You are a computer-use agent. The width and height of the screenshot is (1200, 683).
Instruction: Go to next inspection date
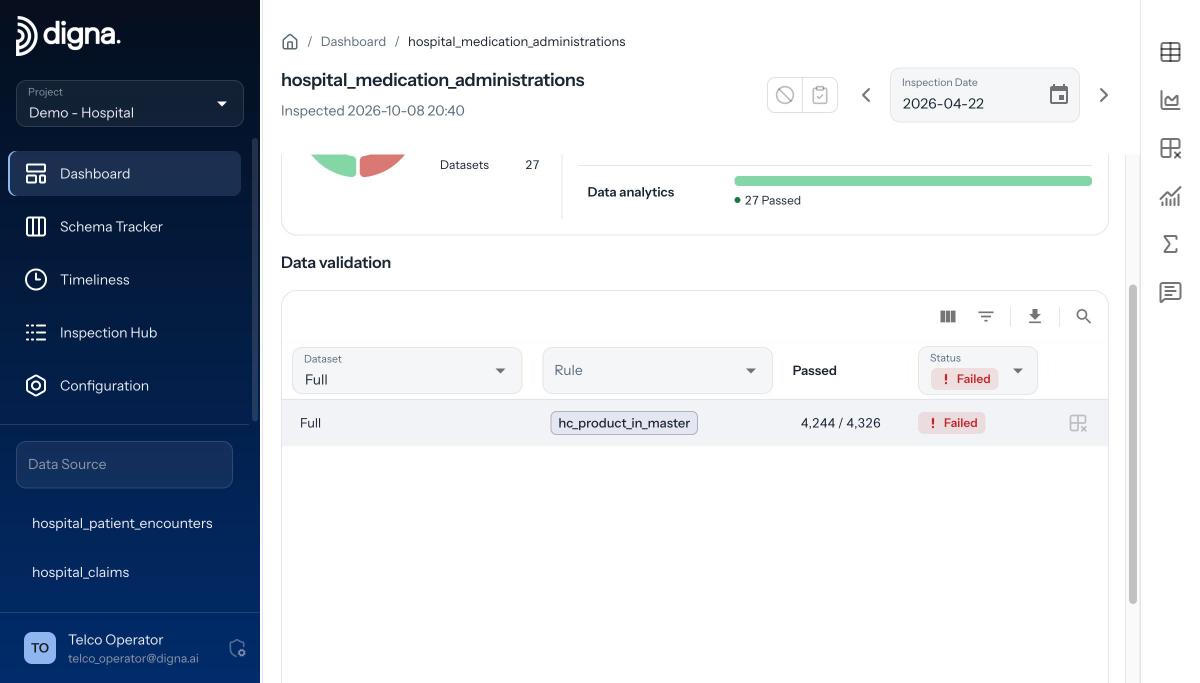1104,95
